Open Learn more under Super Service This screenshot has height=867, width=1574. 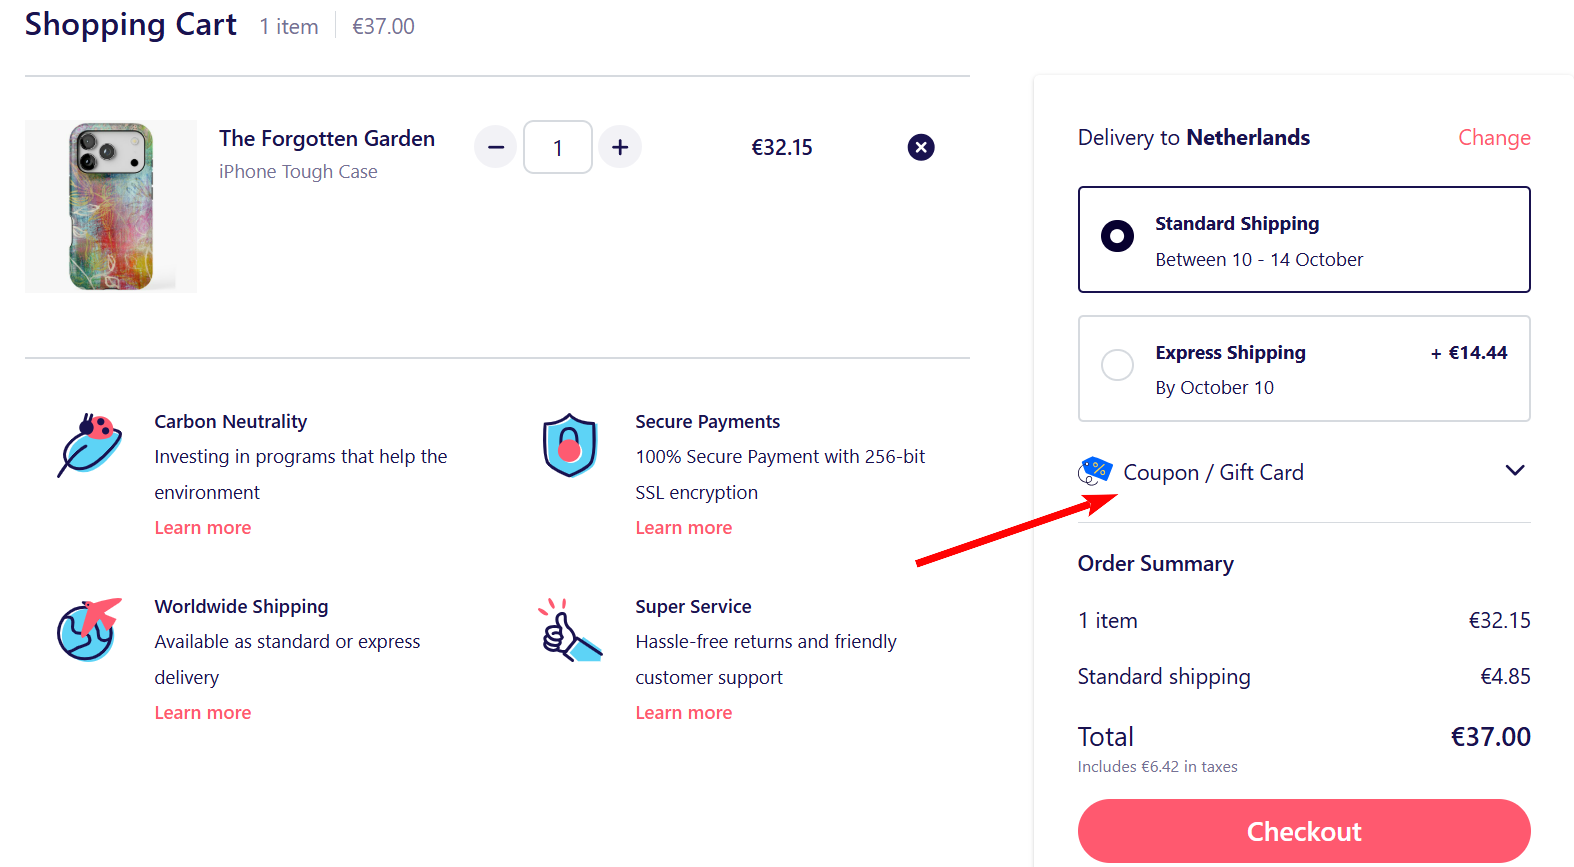point(684,713)
